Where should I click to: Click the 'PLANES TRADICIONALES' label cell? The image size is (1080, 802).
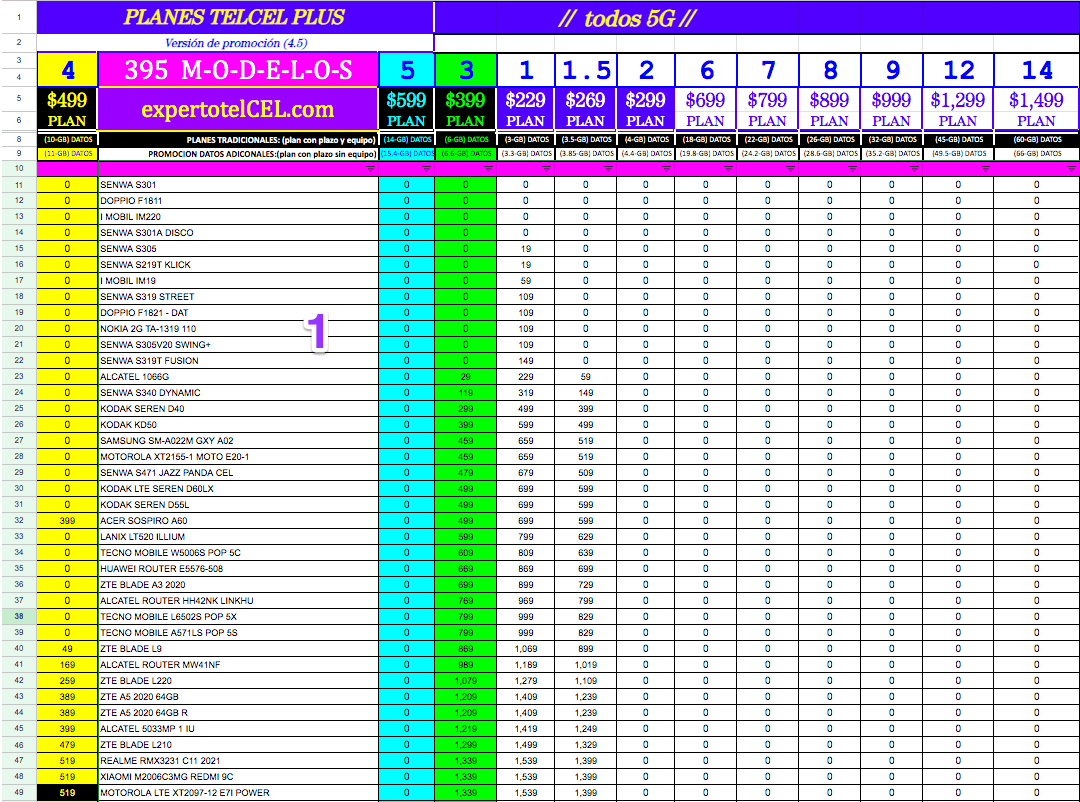(x=238, y=140)
